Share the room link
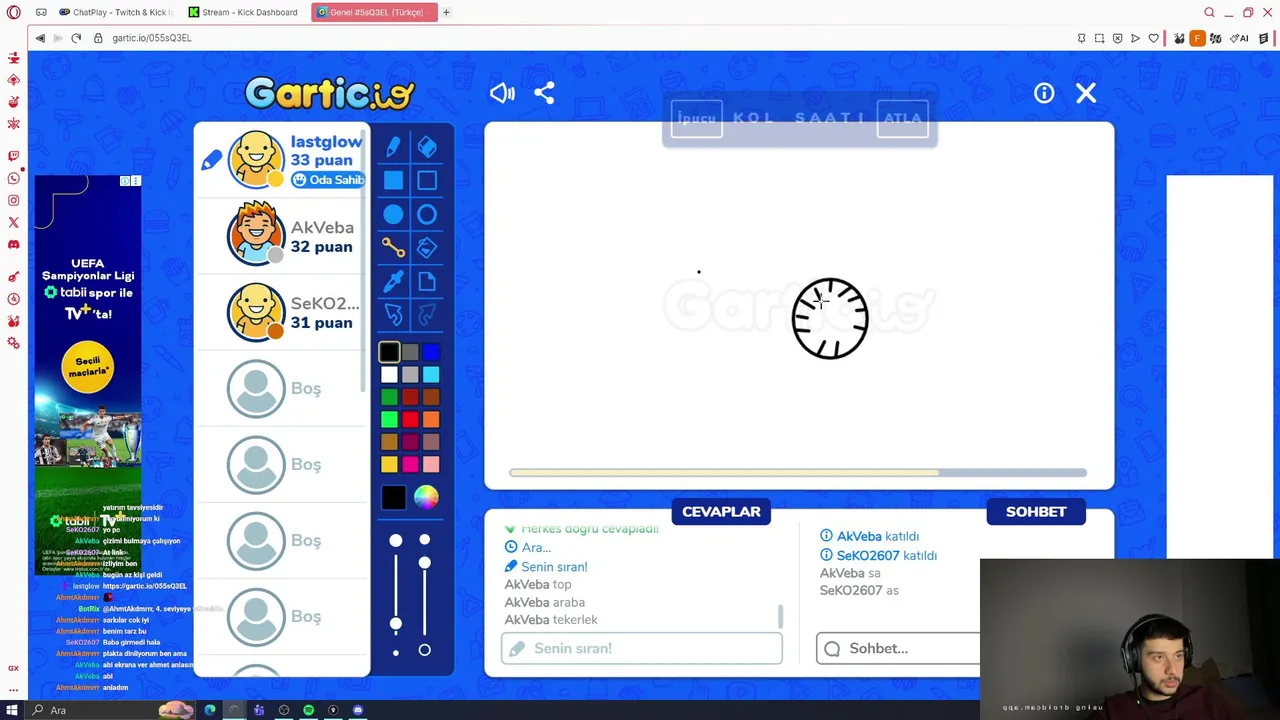This screenshot has height=720, width=1280. coord(544,93)
